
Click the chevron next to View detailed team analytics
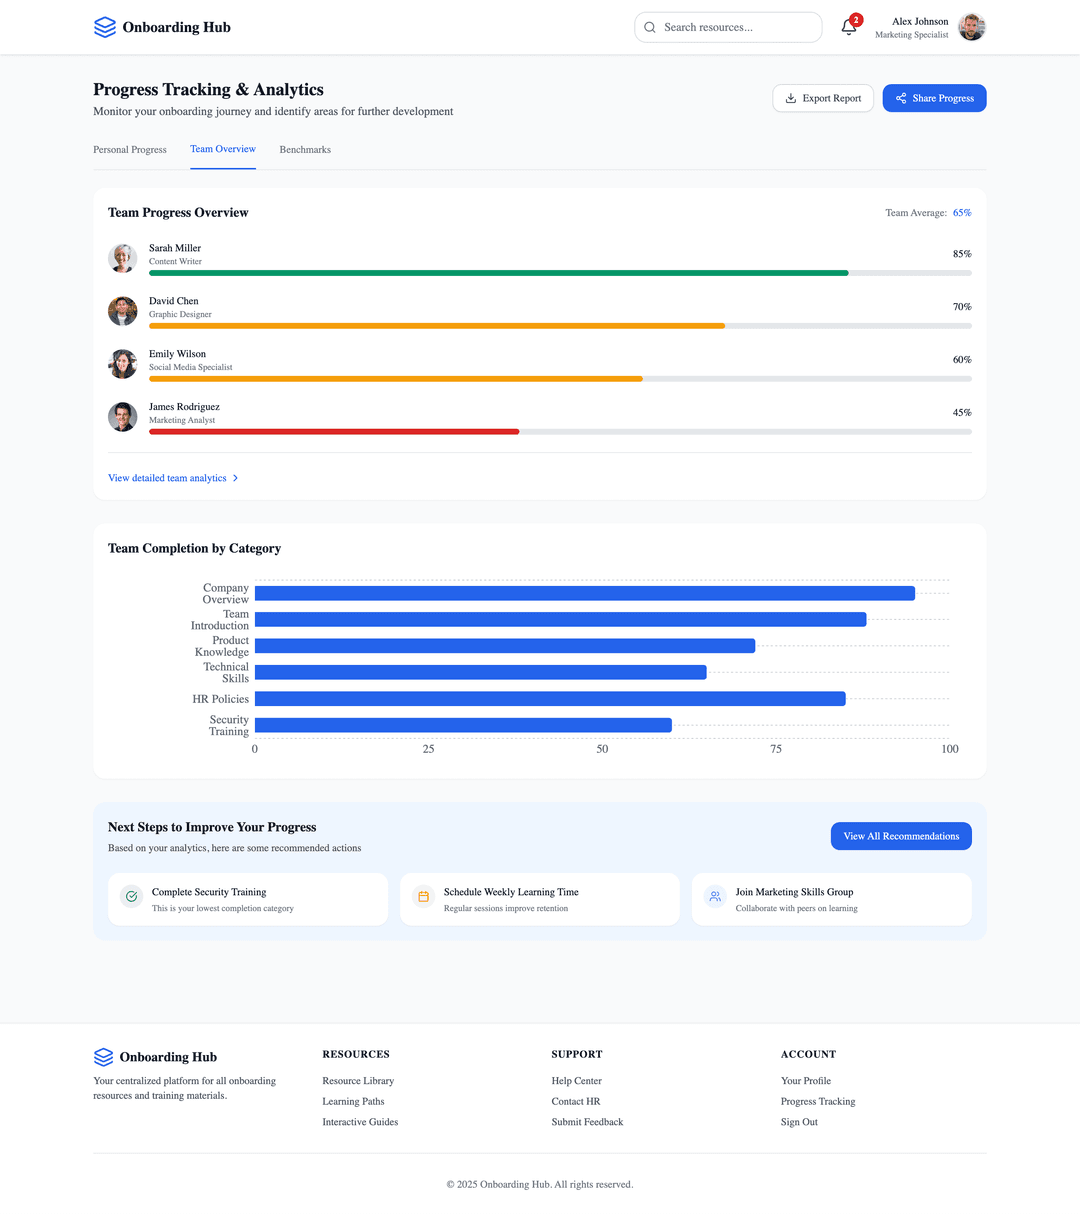tap(235, 478)
